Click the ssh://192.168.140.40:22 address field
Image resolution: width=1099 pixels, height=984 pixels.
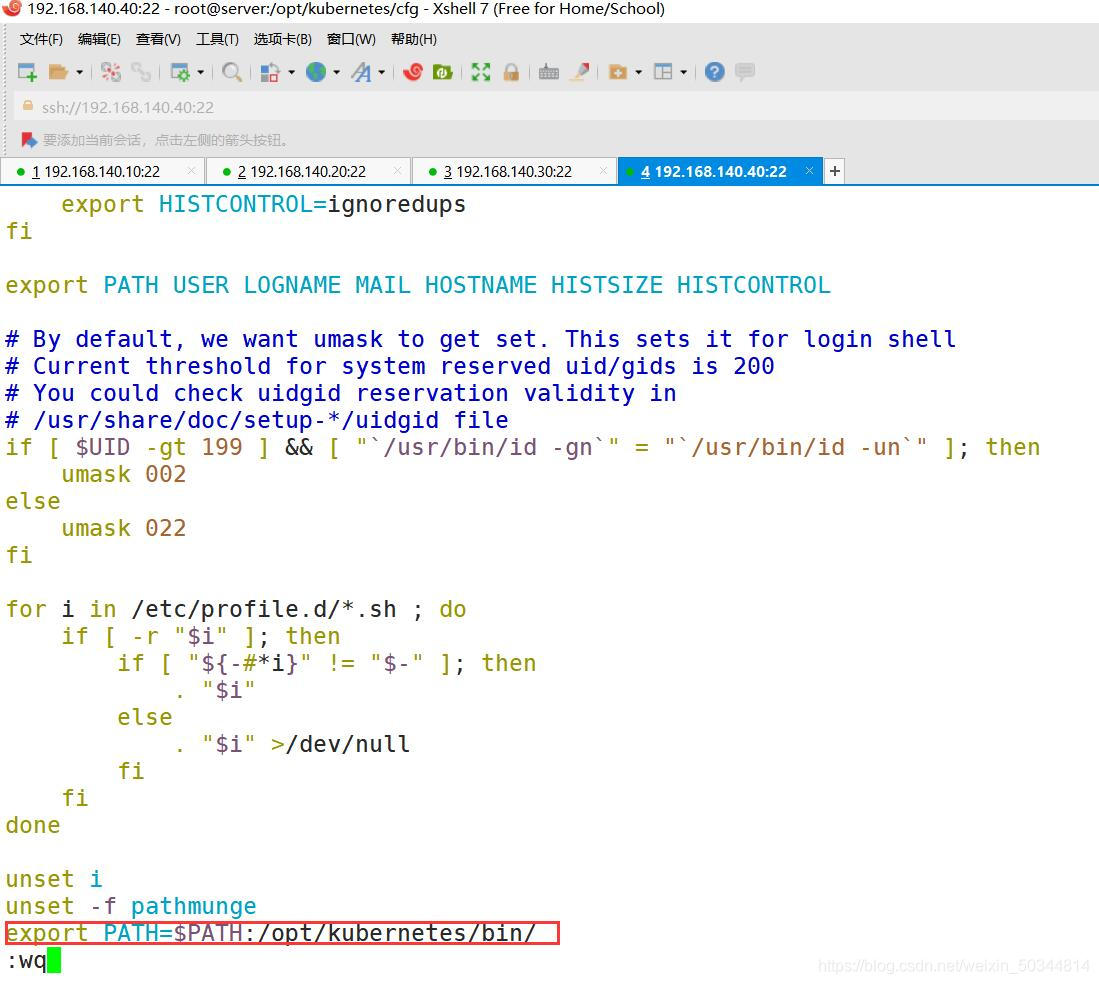tap(557, 107)
